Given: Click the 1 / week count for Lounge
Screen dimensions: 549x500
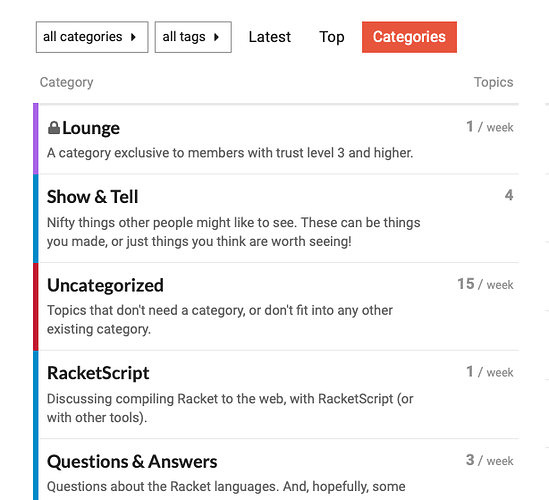Looking at the screenshot, I should pyautogui.click(x=489, y=126).
